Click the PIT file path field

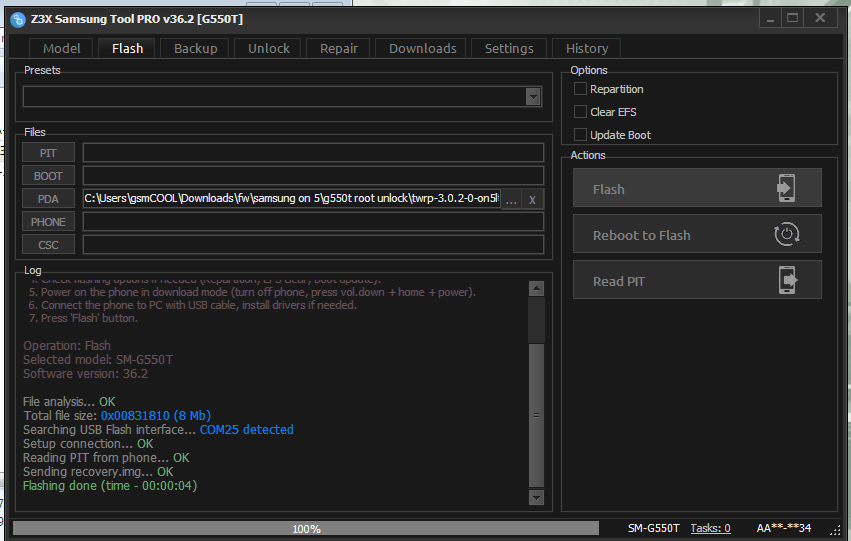pyautogui.click(x=313, y=153)
